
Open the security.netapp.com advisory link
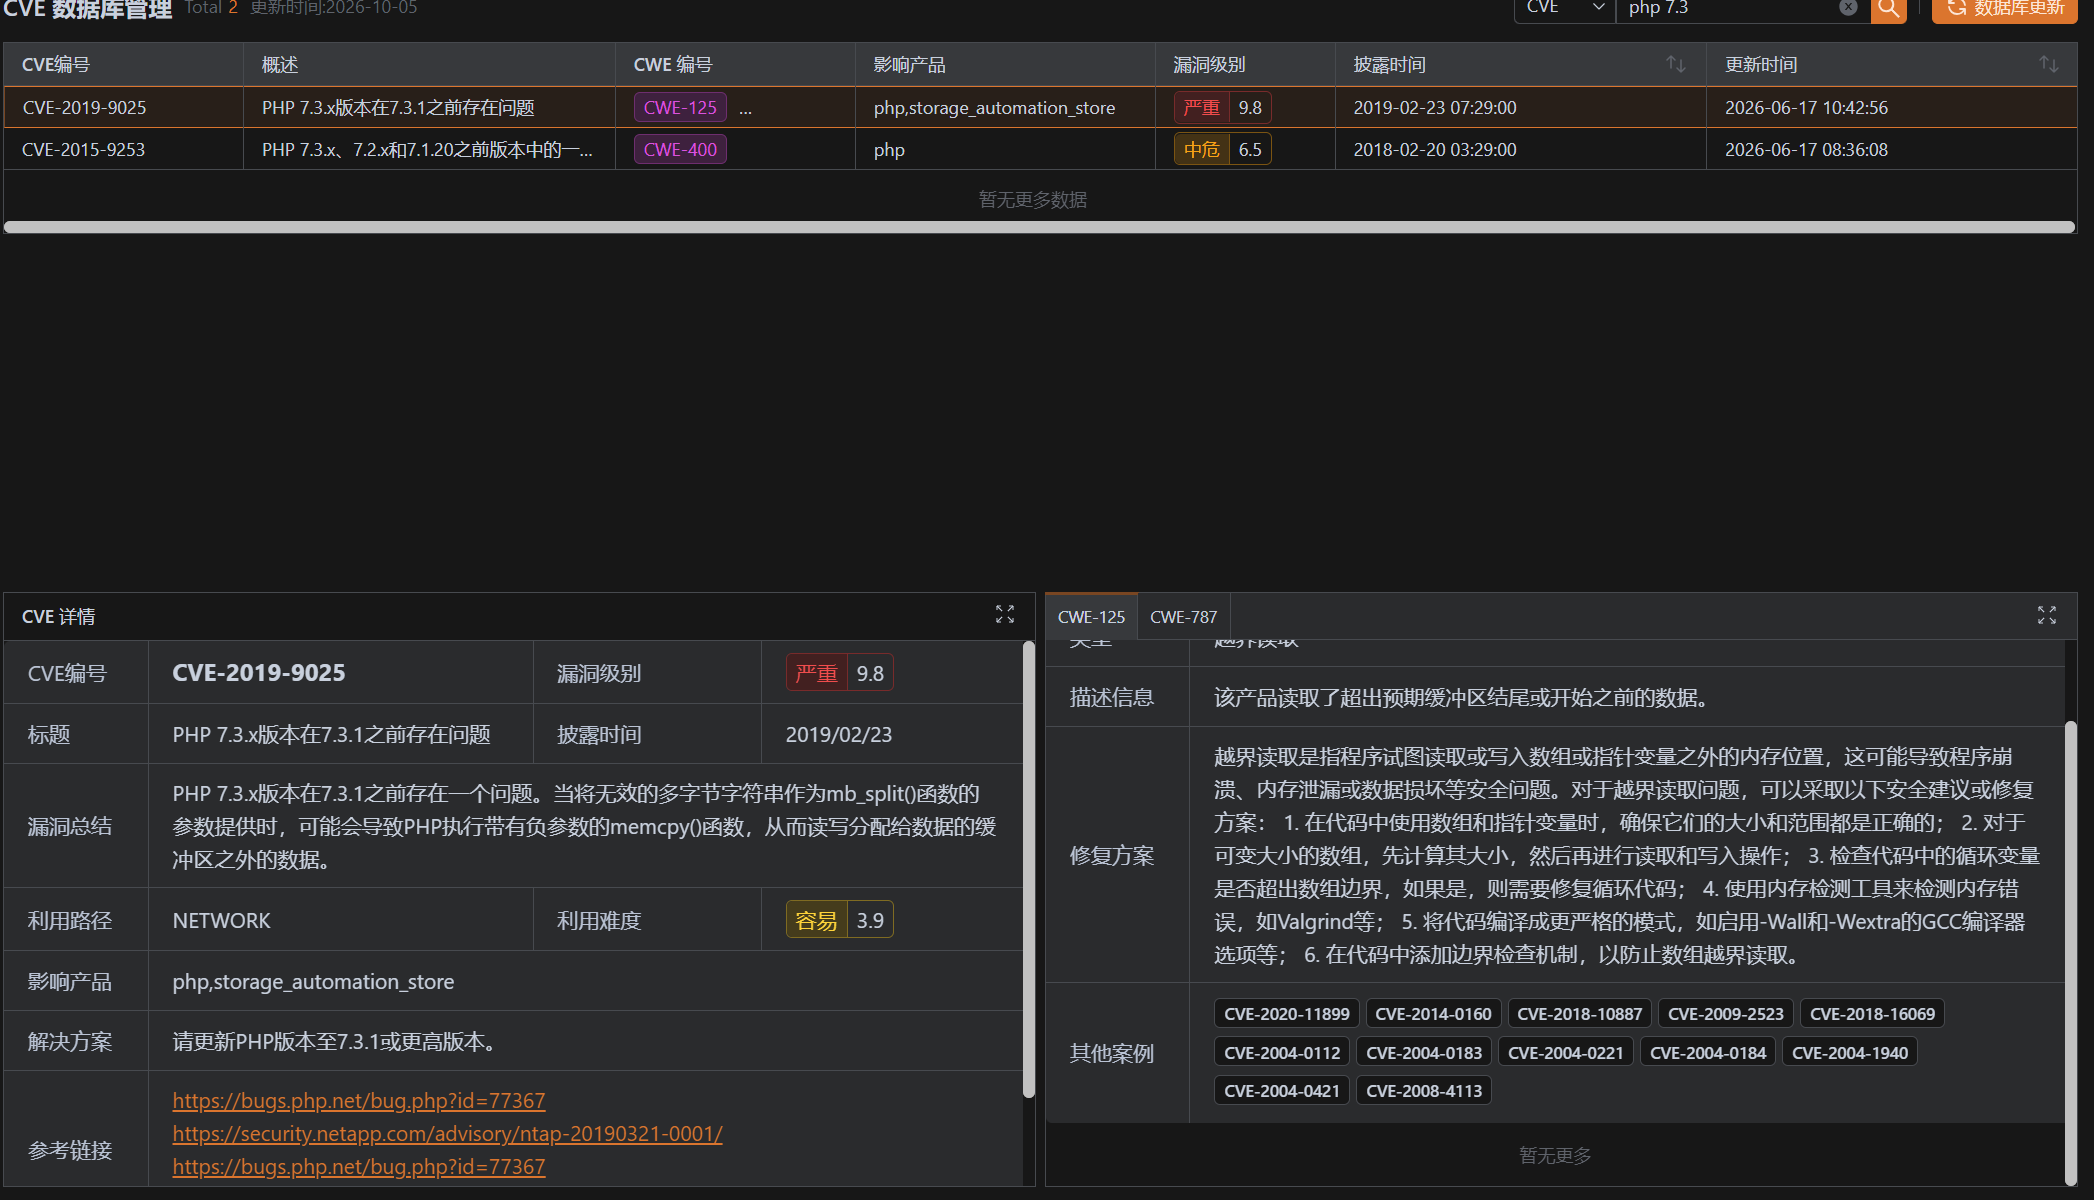(x=447, y=1134)
